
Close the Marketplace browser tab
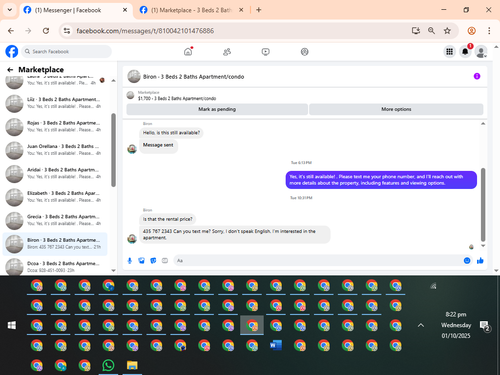click(241, 10)
